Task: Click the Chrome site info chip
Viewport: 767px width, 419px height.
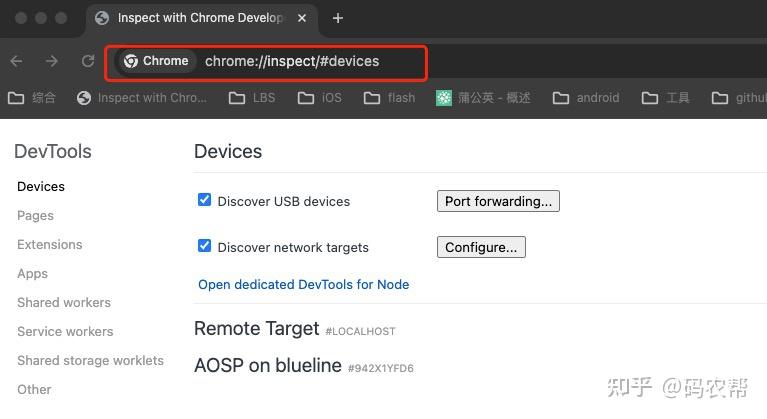Action: (x=157, y=61)
